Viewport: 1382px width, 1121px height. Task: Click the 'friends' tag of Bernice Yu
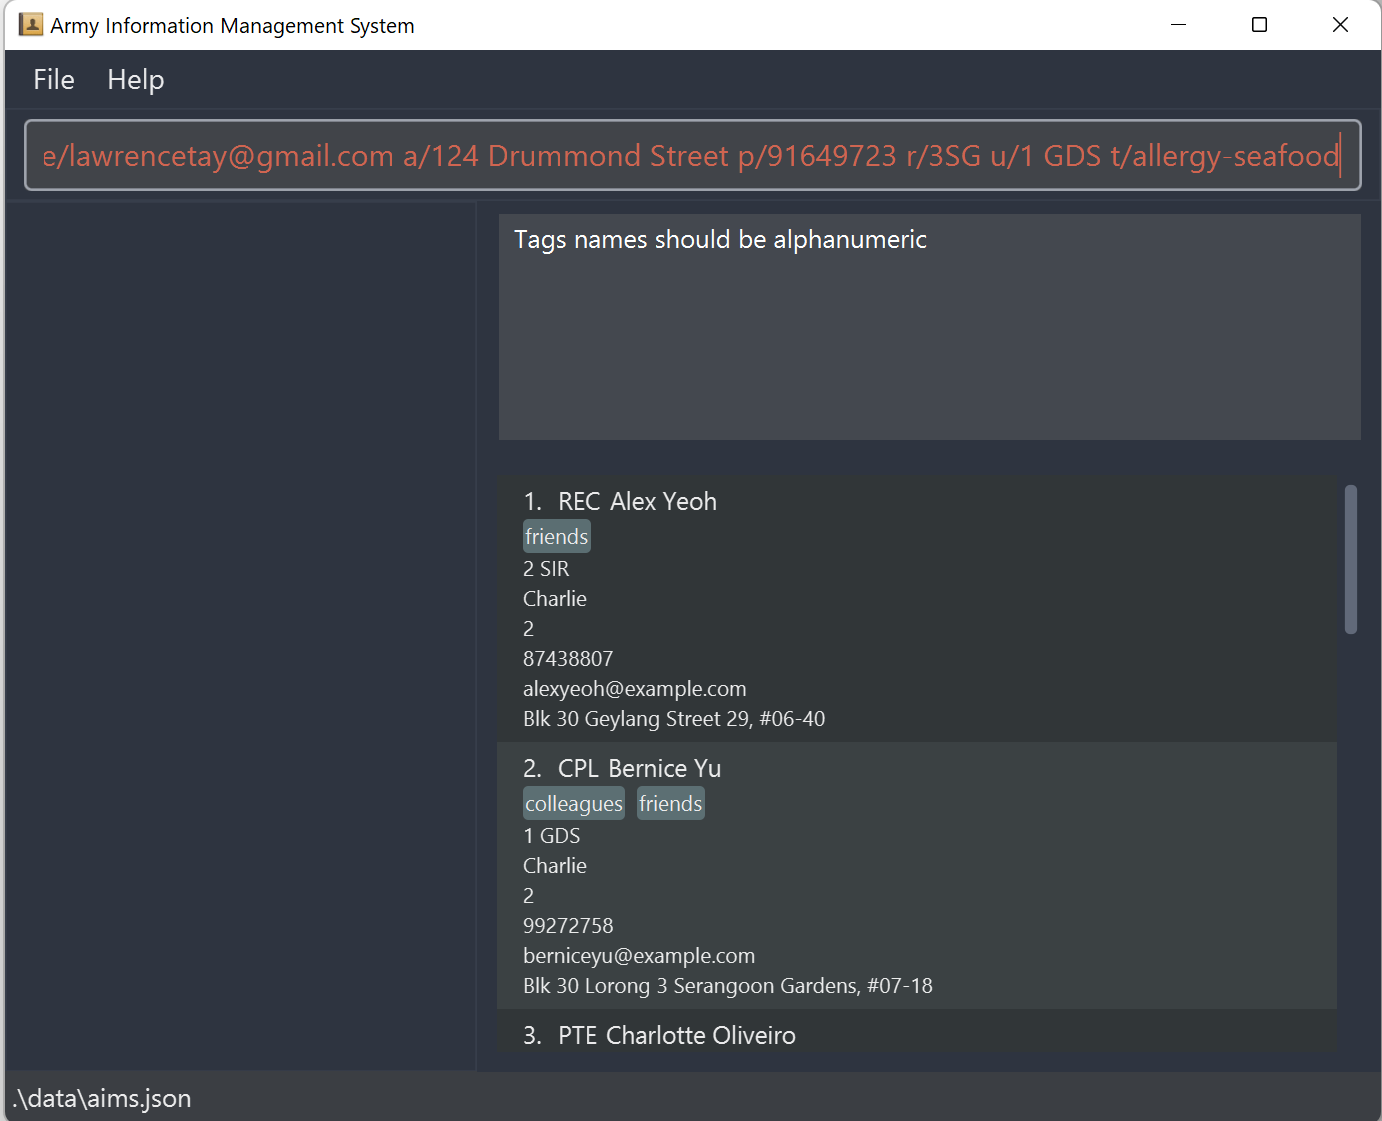click(671, 804)
